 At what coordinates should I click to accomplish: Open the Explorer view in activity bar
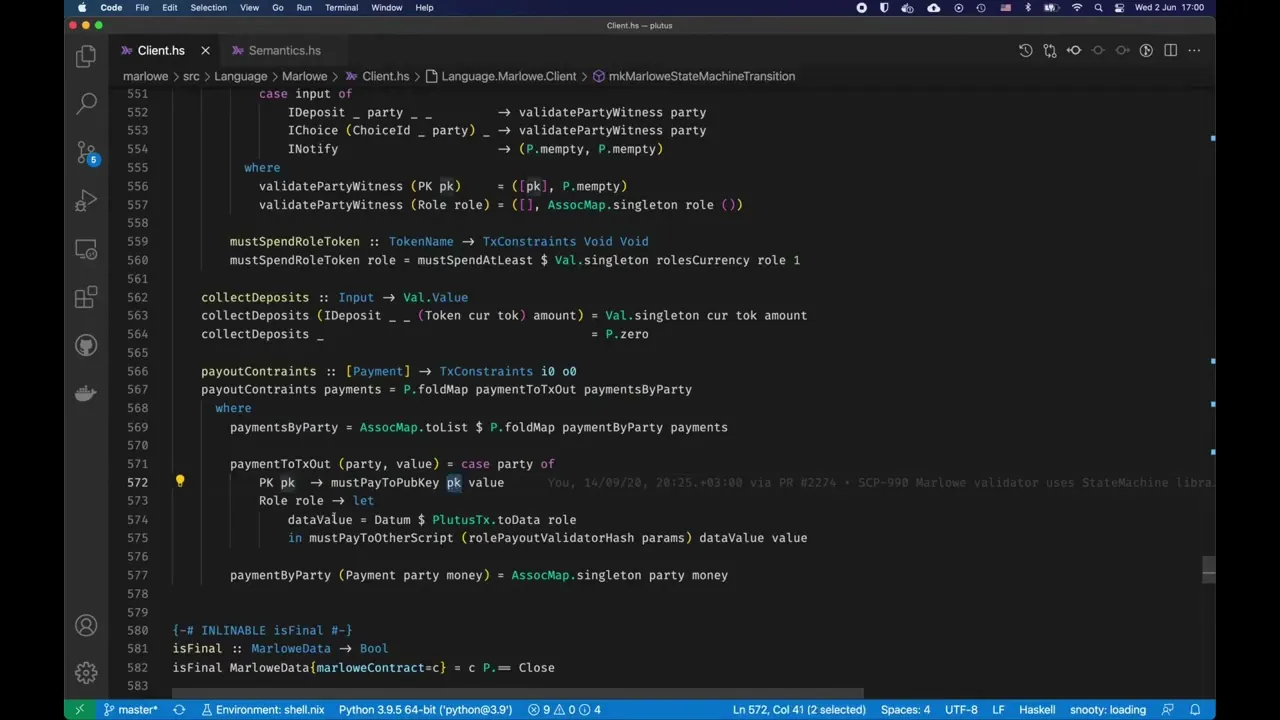click(86, 56)
